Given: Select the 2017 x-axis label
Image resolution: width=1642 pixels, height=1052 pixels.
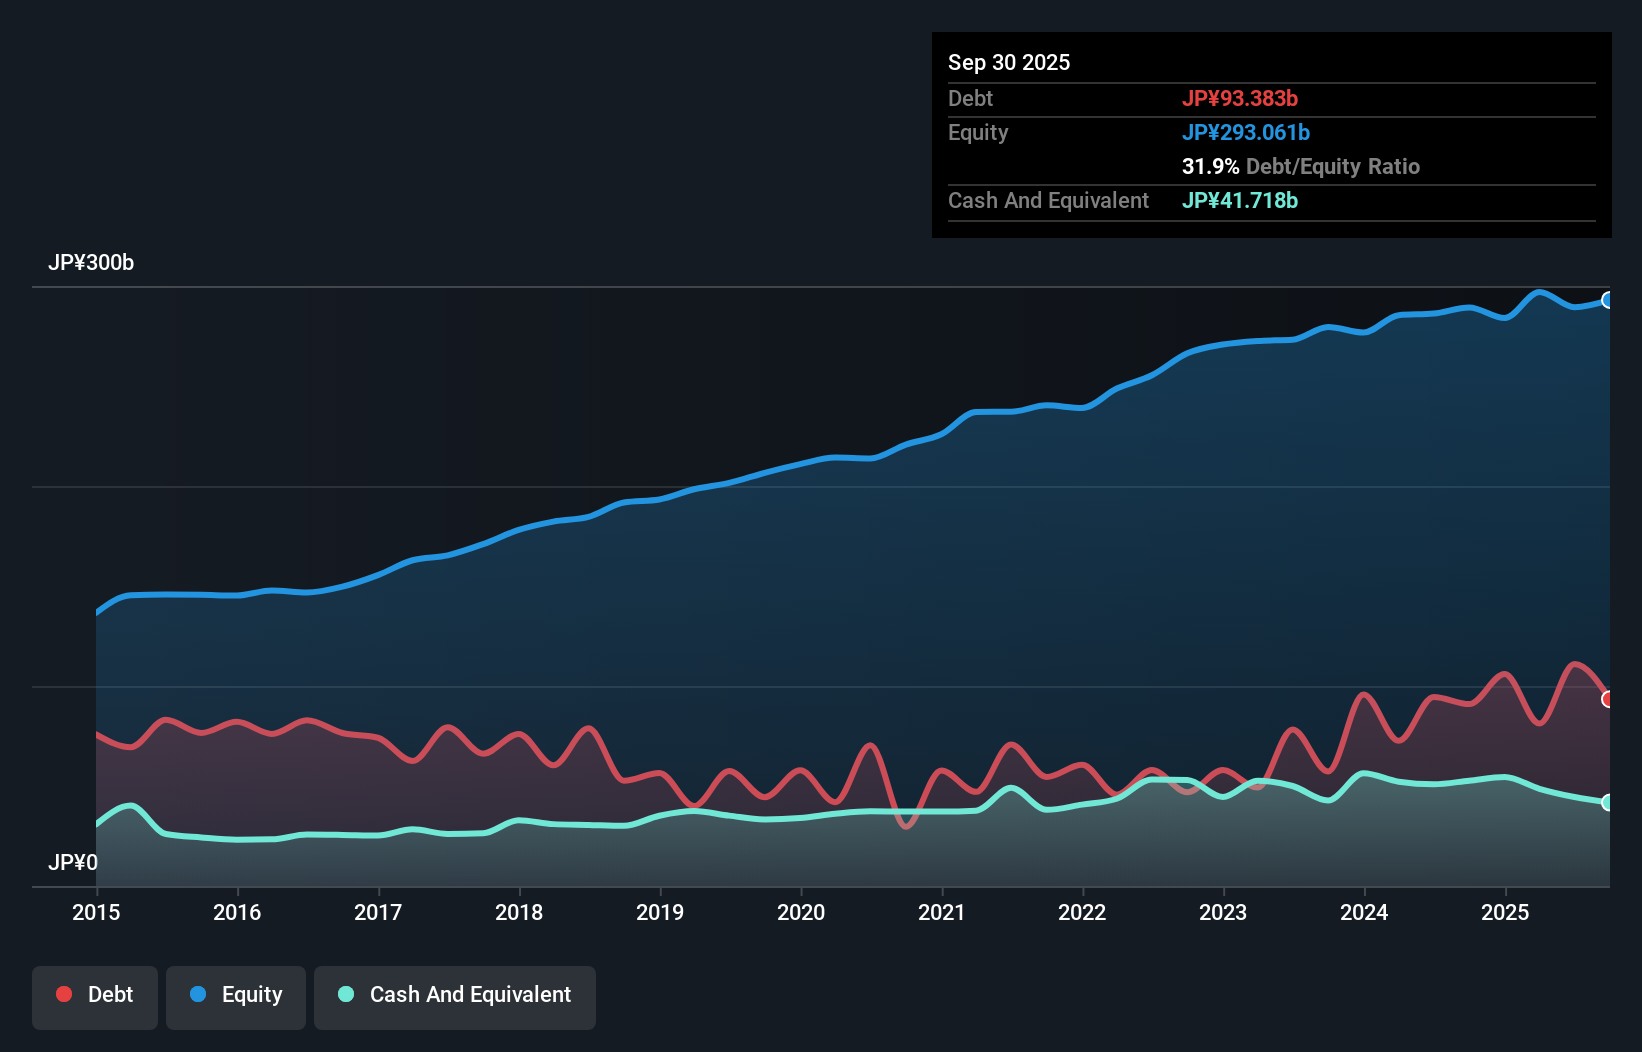Looking at the screenshot, I should point(378,912).
